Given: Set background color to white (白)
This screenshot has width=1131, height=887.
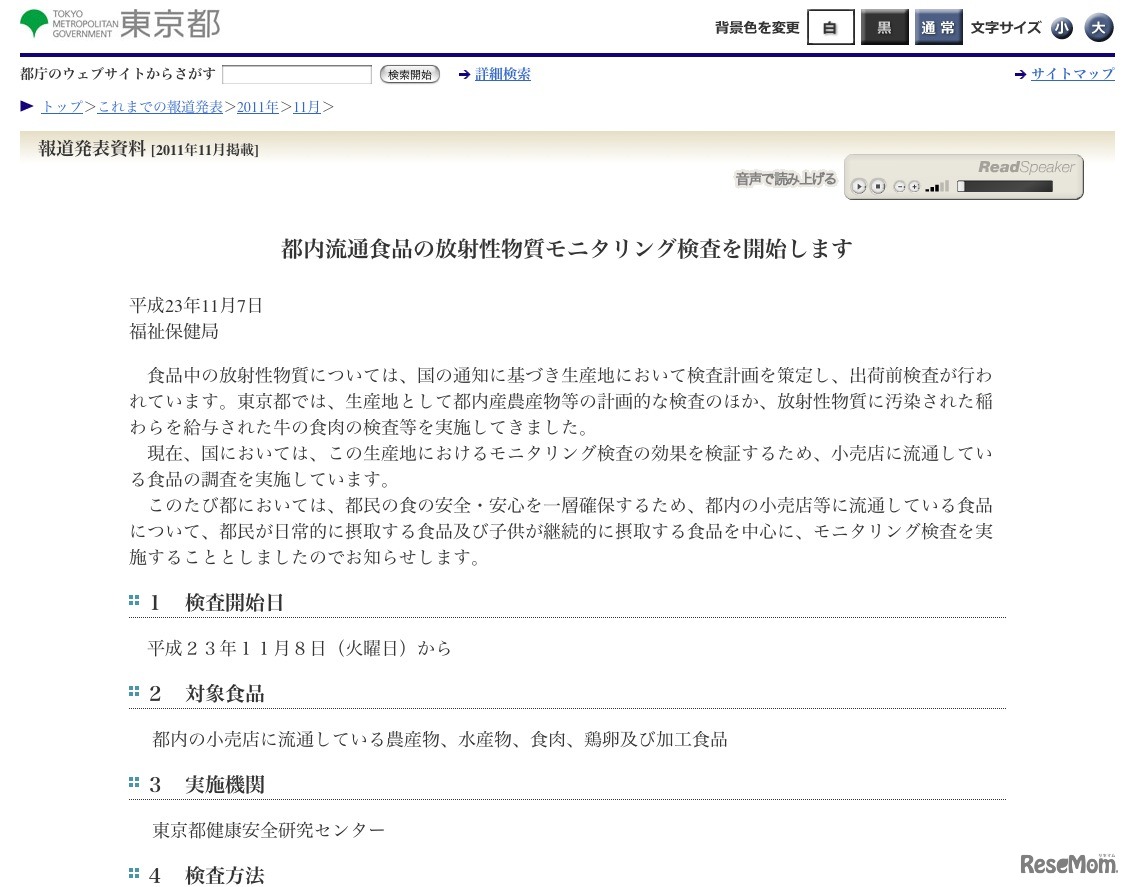Looking at the screenshot, I should pos(830,27).
